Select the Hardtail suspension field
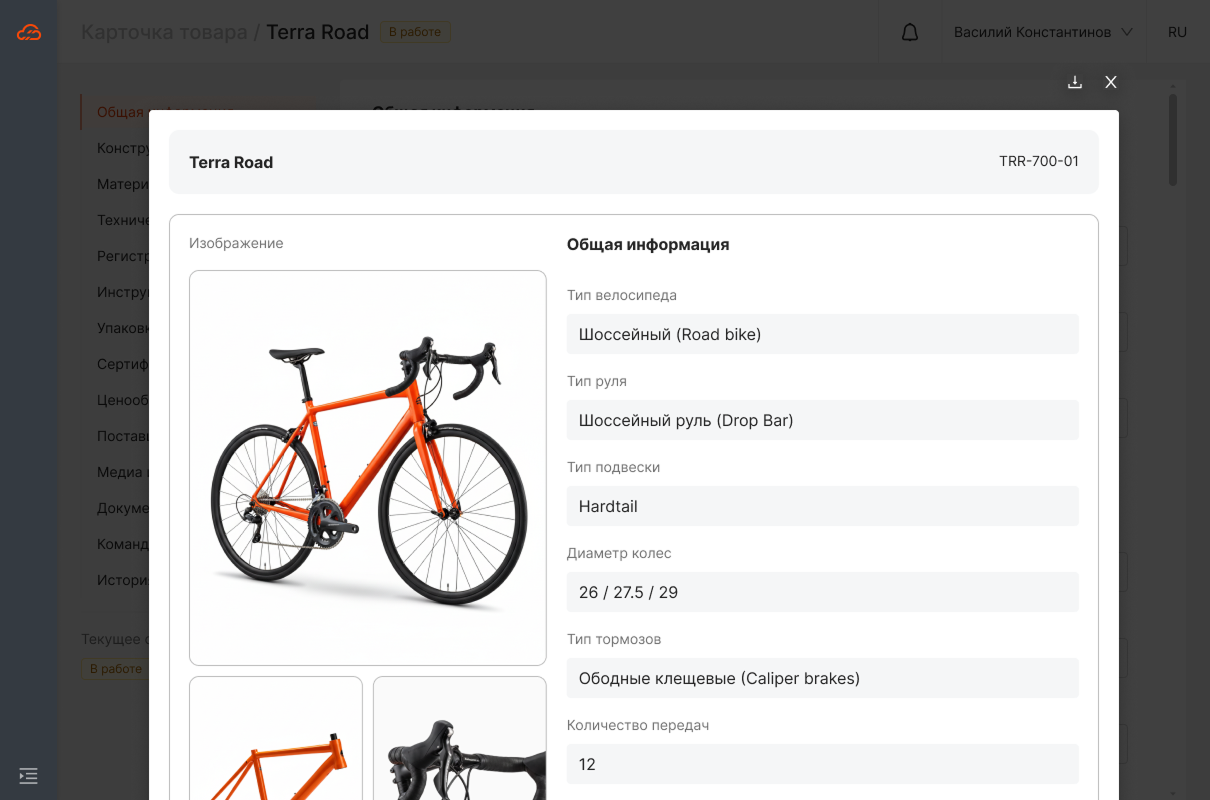This screenshot has width=1210, height=800. click(822, 506)
